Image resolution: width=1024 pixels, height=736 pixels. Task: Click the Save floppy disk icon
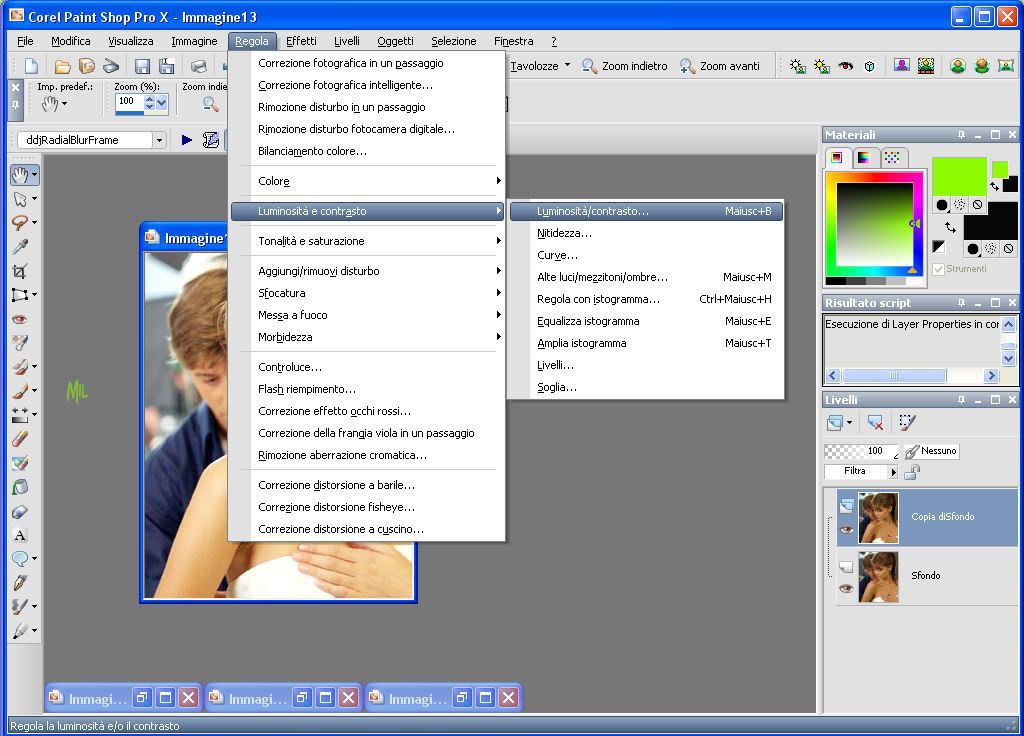[x=142, y=66]
